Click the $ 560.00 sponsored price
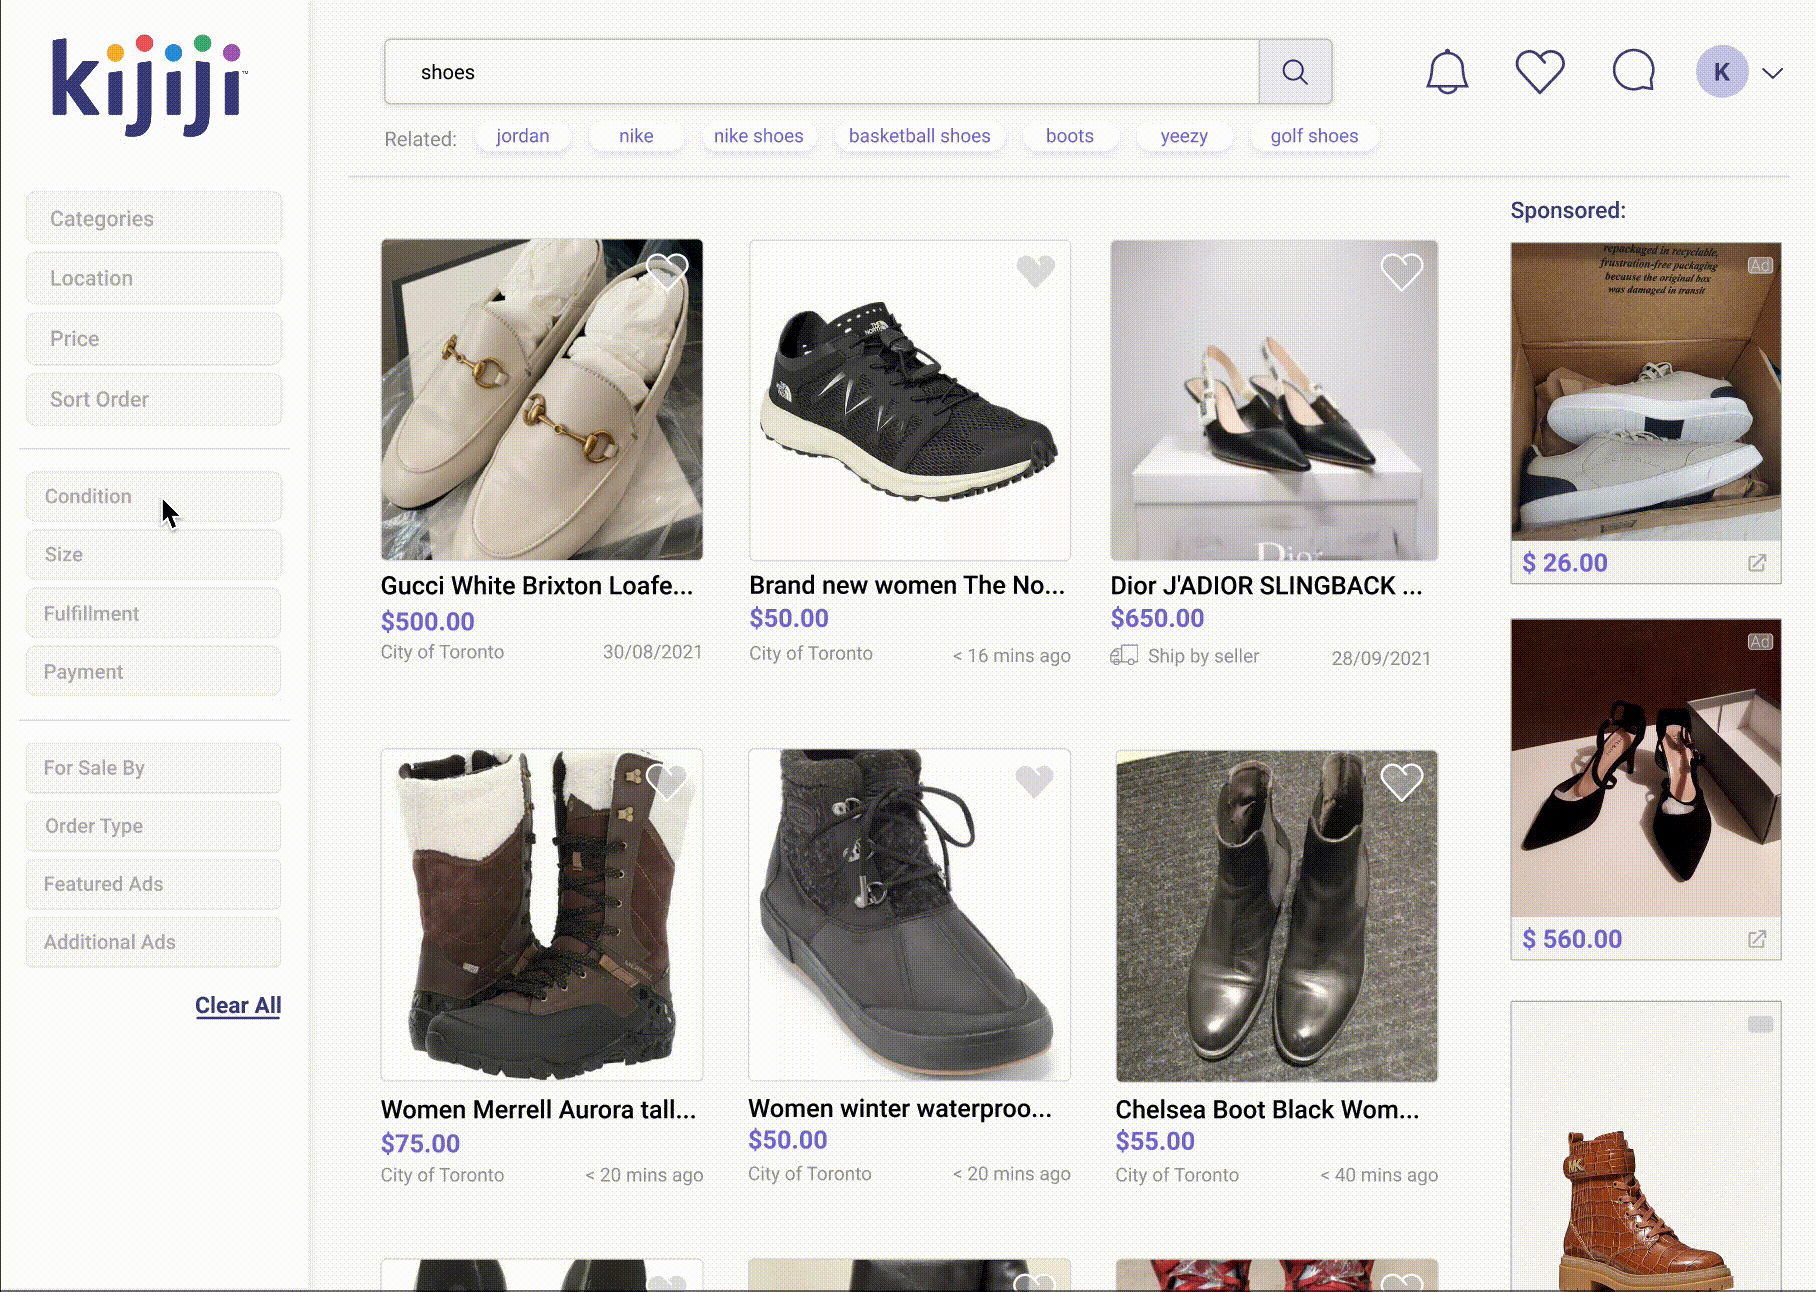Image resolution: width=1816 pixels, height=1292 pixels. [1572, 939]
